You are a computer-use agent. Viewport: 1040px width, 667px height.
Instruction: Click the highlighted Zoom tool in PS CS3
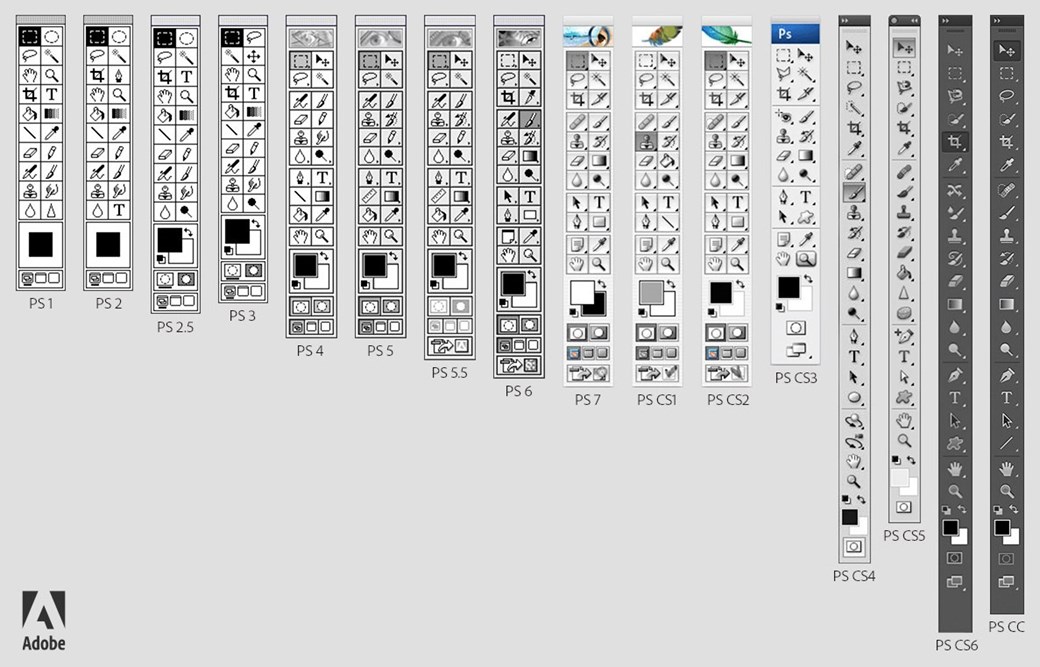pyautogui.click(x=806, y=259)
